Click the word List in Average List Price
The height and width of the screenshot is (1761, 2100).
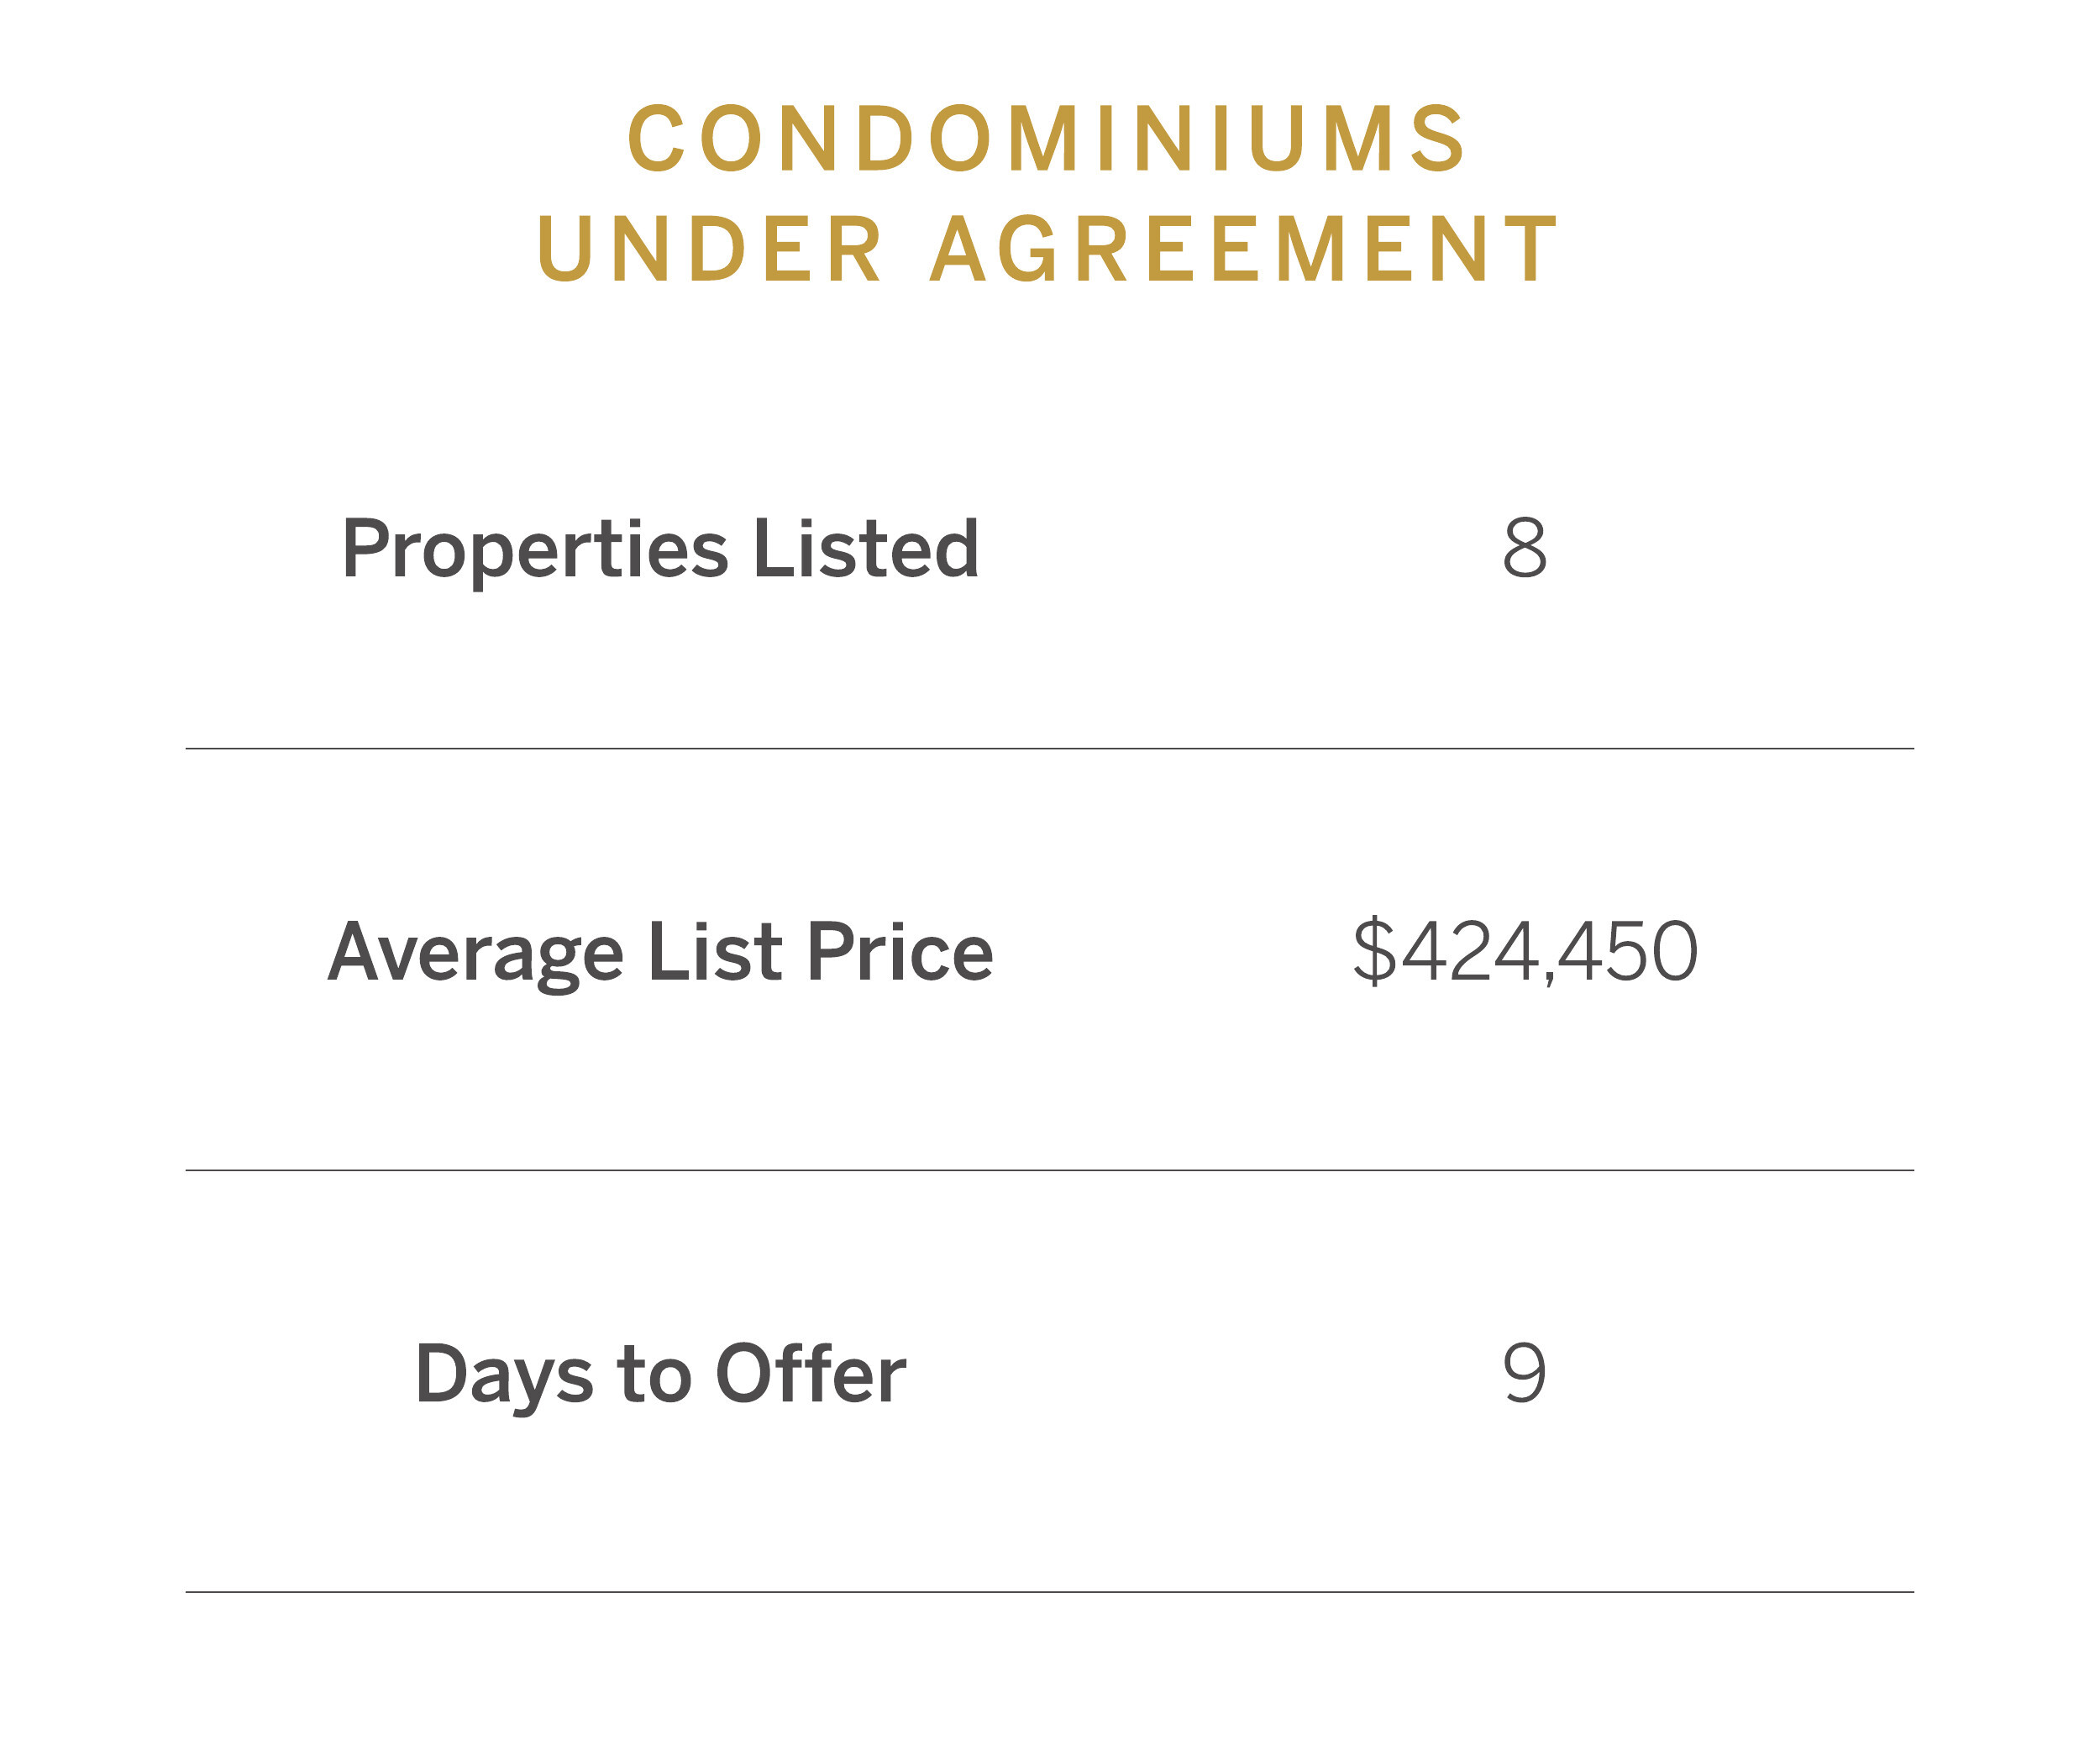715,951
